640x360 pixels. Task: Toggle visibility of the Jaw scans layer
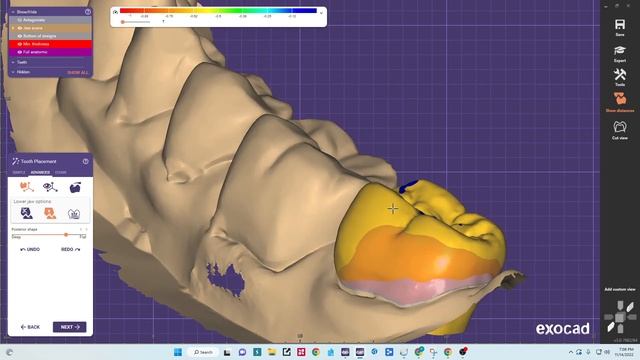click(x=20, y=28)
